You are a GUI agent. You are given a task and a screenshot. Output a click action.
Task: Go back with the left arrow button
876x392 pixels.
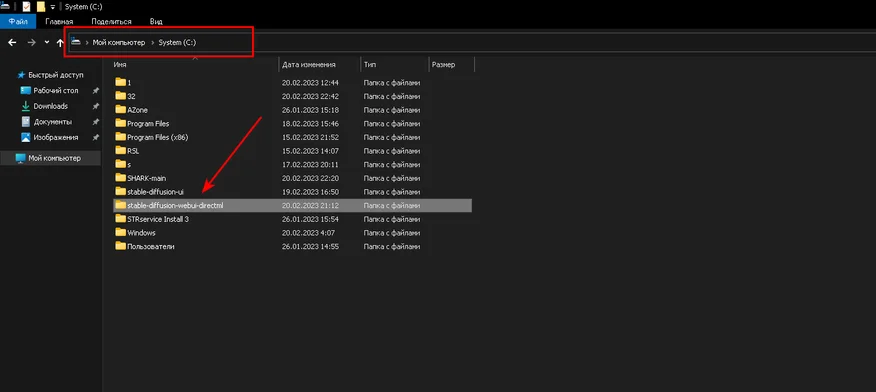(x=12, y=42)
